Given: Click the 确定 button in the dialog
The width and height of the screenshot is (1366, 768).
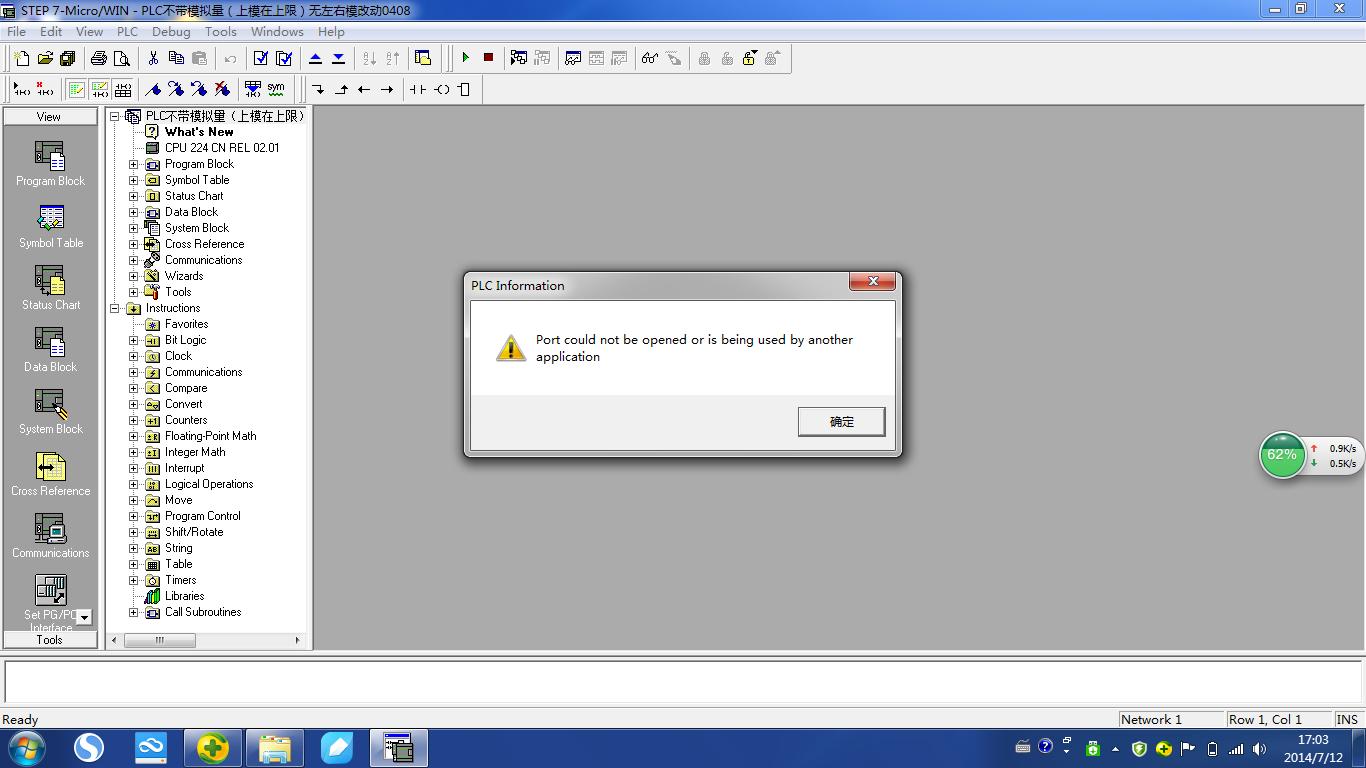Looking at the screenshot, I should [x=841, y=422].
